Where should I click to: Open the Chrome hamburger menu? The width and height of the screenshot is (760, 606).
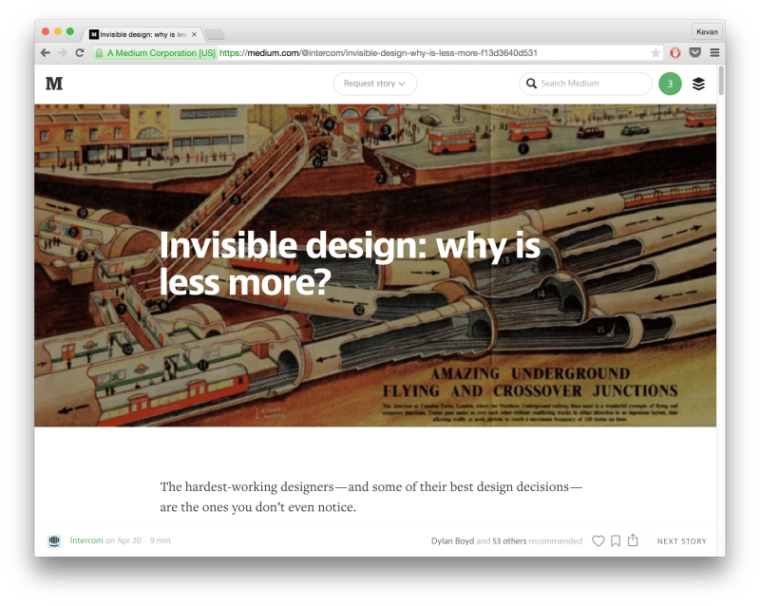714,53
